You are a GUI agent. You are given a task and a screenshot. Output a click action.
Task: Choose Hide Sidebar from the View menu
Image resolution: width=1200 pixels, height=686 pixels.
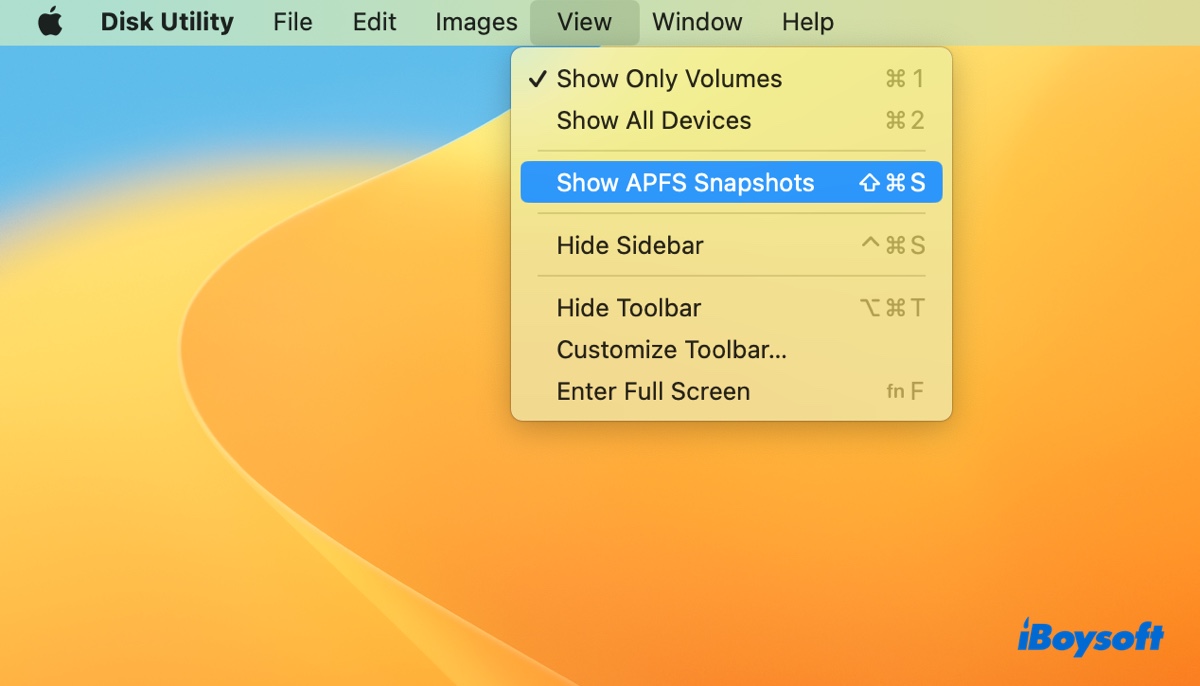630,246
